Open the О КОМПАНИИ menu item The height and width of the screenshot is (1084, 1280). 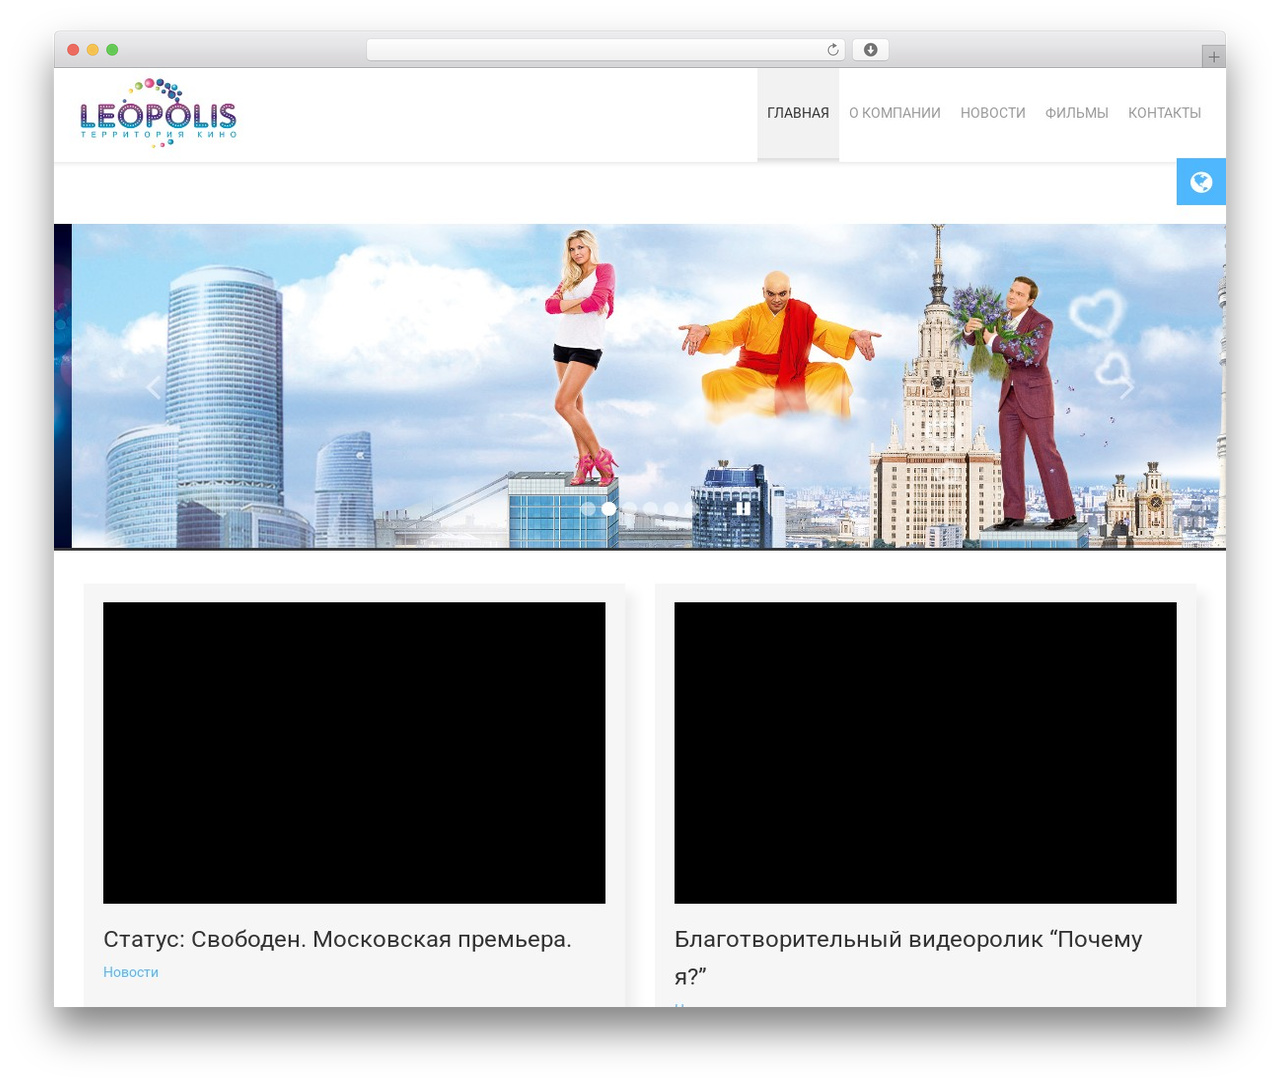pyautogui.click(x=895, y=113)
